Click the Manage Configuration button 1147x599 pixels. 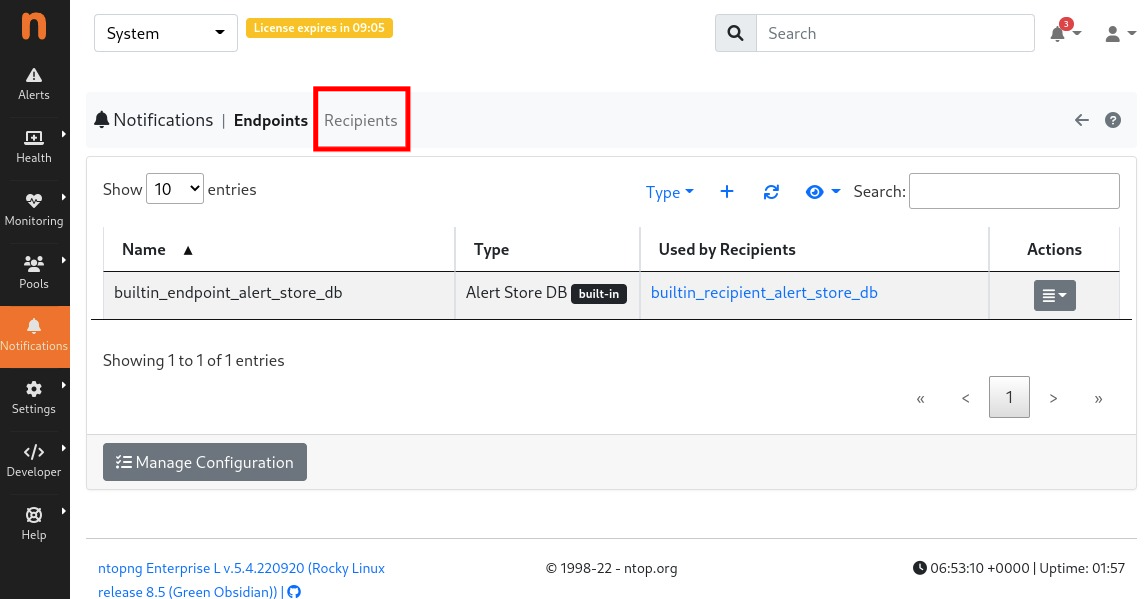point(204,461)
